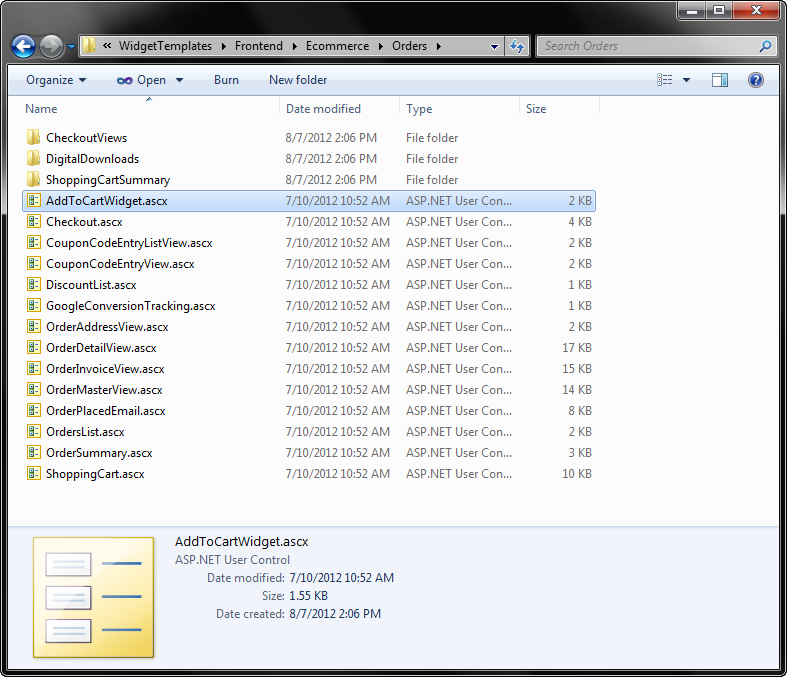Viewport: 787px width, 677px height.
Task: Click the New folder button
Action: 298,80
